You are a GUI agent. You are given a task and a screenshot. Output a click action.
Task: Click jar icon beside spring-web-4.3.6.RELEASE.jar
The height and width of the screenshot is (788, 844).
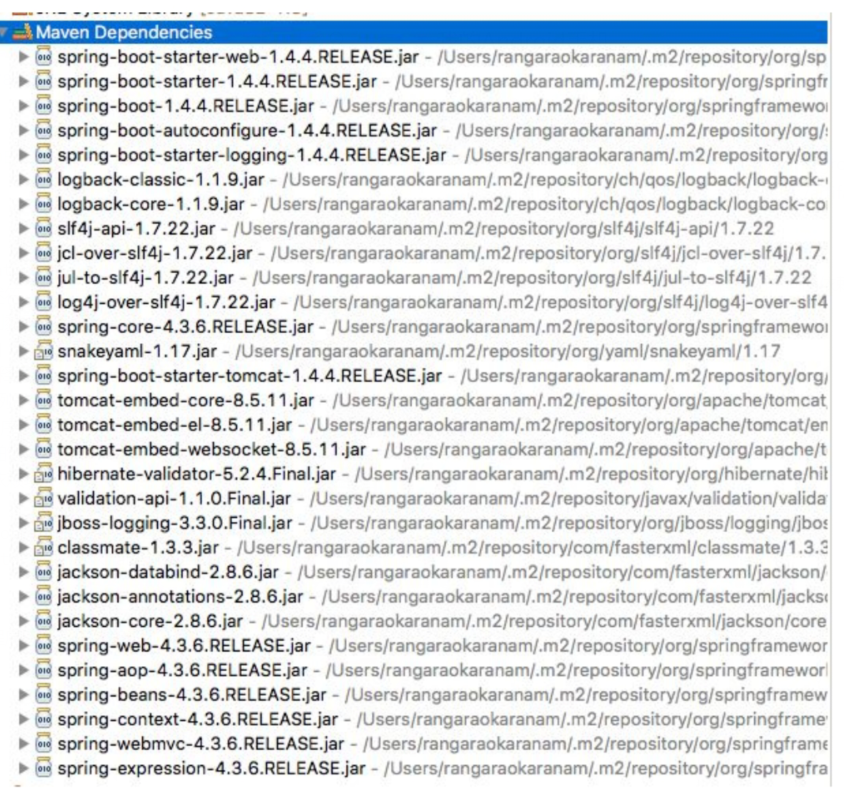click(x=43, y=645)
